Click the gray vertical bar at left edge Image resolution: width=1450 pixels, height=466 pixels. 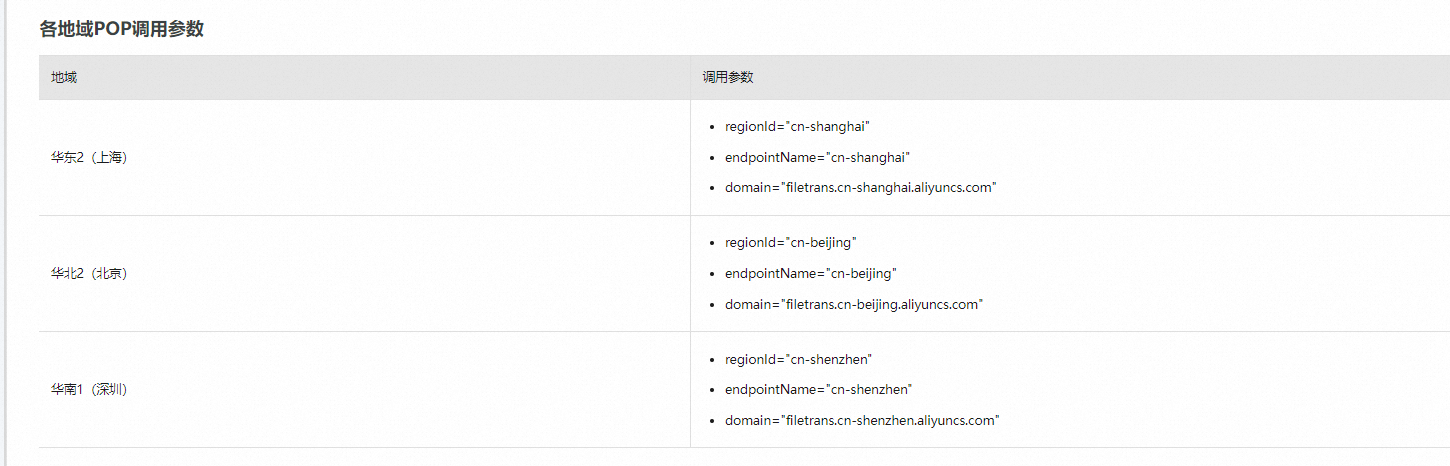(3, 233)
